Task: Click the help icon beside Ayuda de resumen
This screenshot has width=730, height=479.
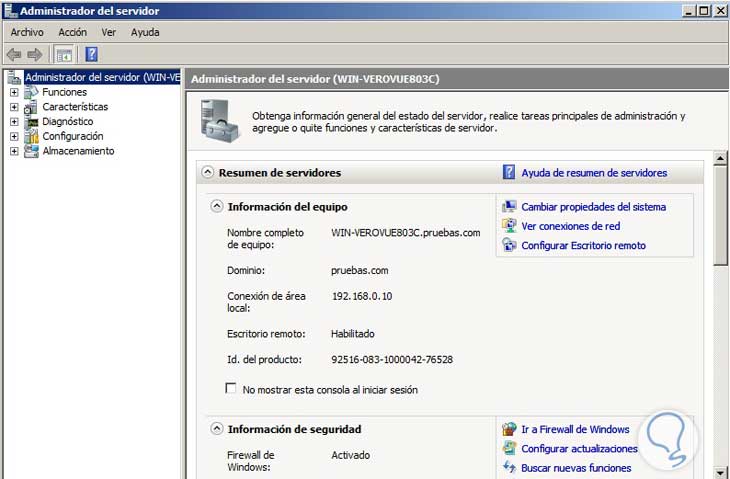Action: pos(509,172)
